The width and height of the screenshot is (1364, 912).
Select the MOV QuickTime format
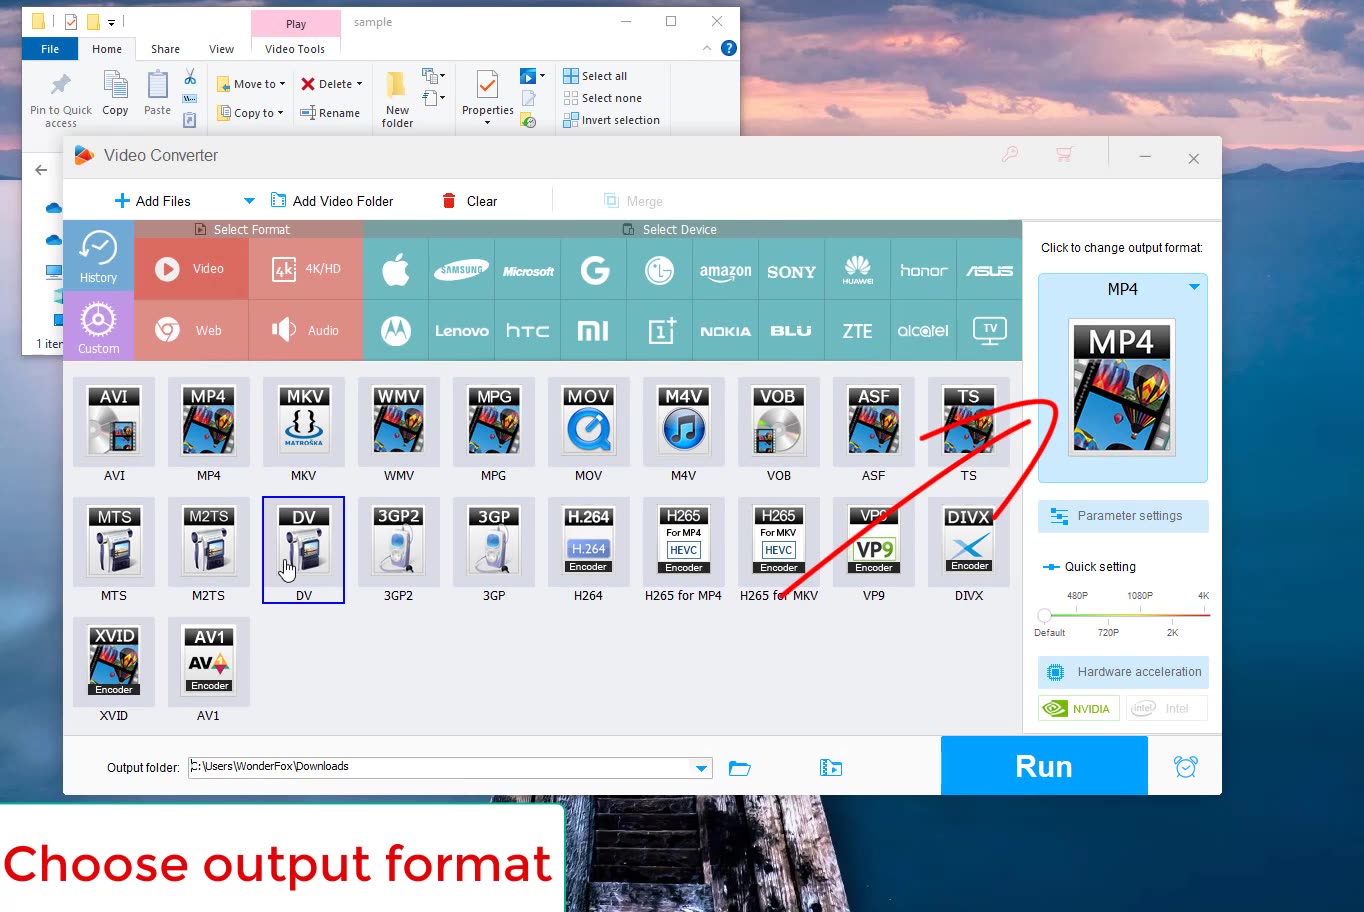click(x=588, y=421)
